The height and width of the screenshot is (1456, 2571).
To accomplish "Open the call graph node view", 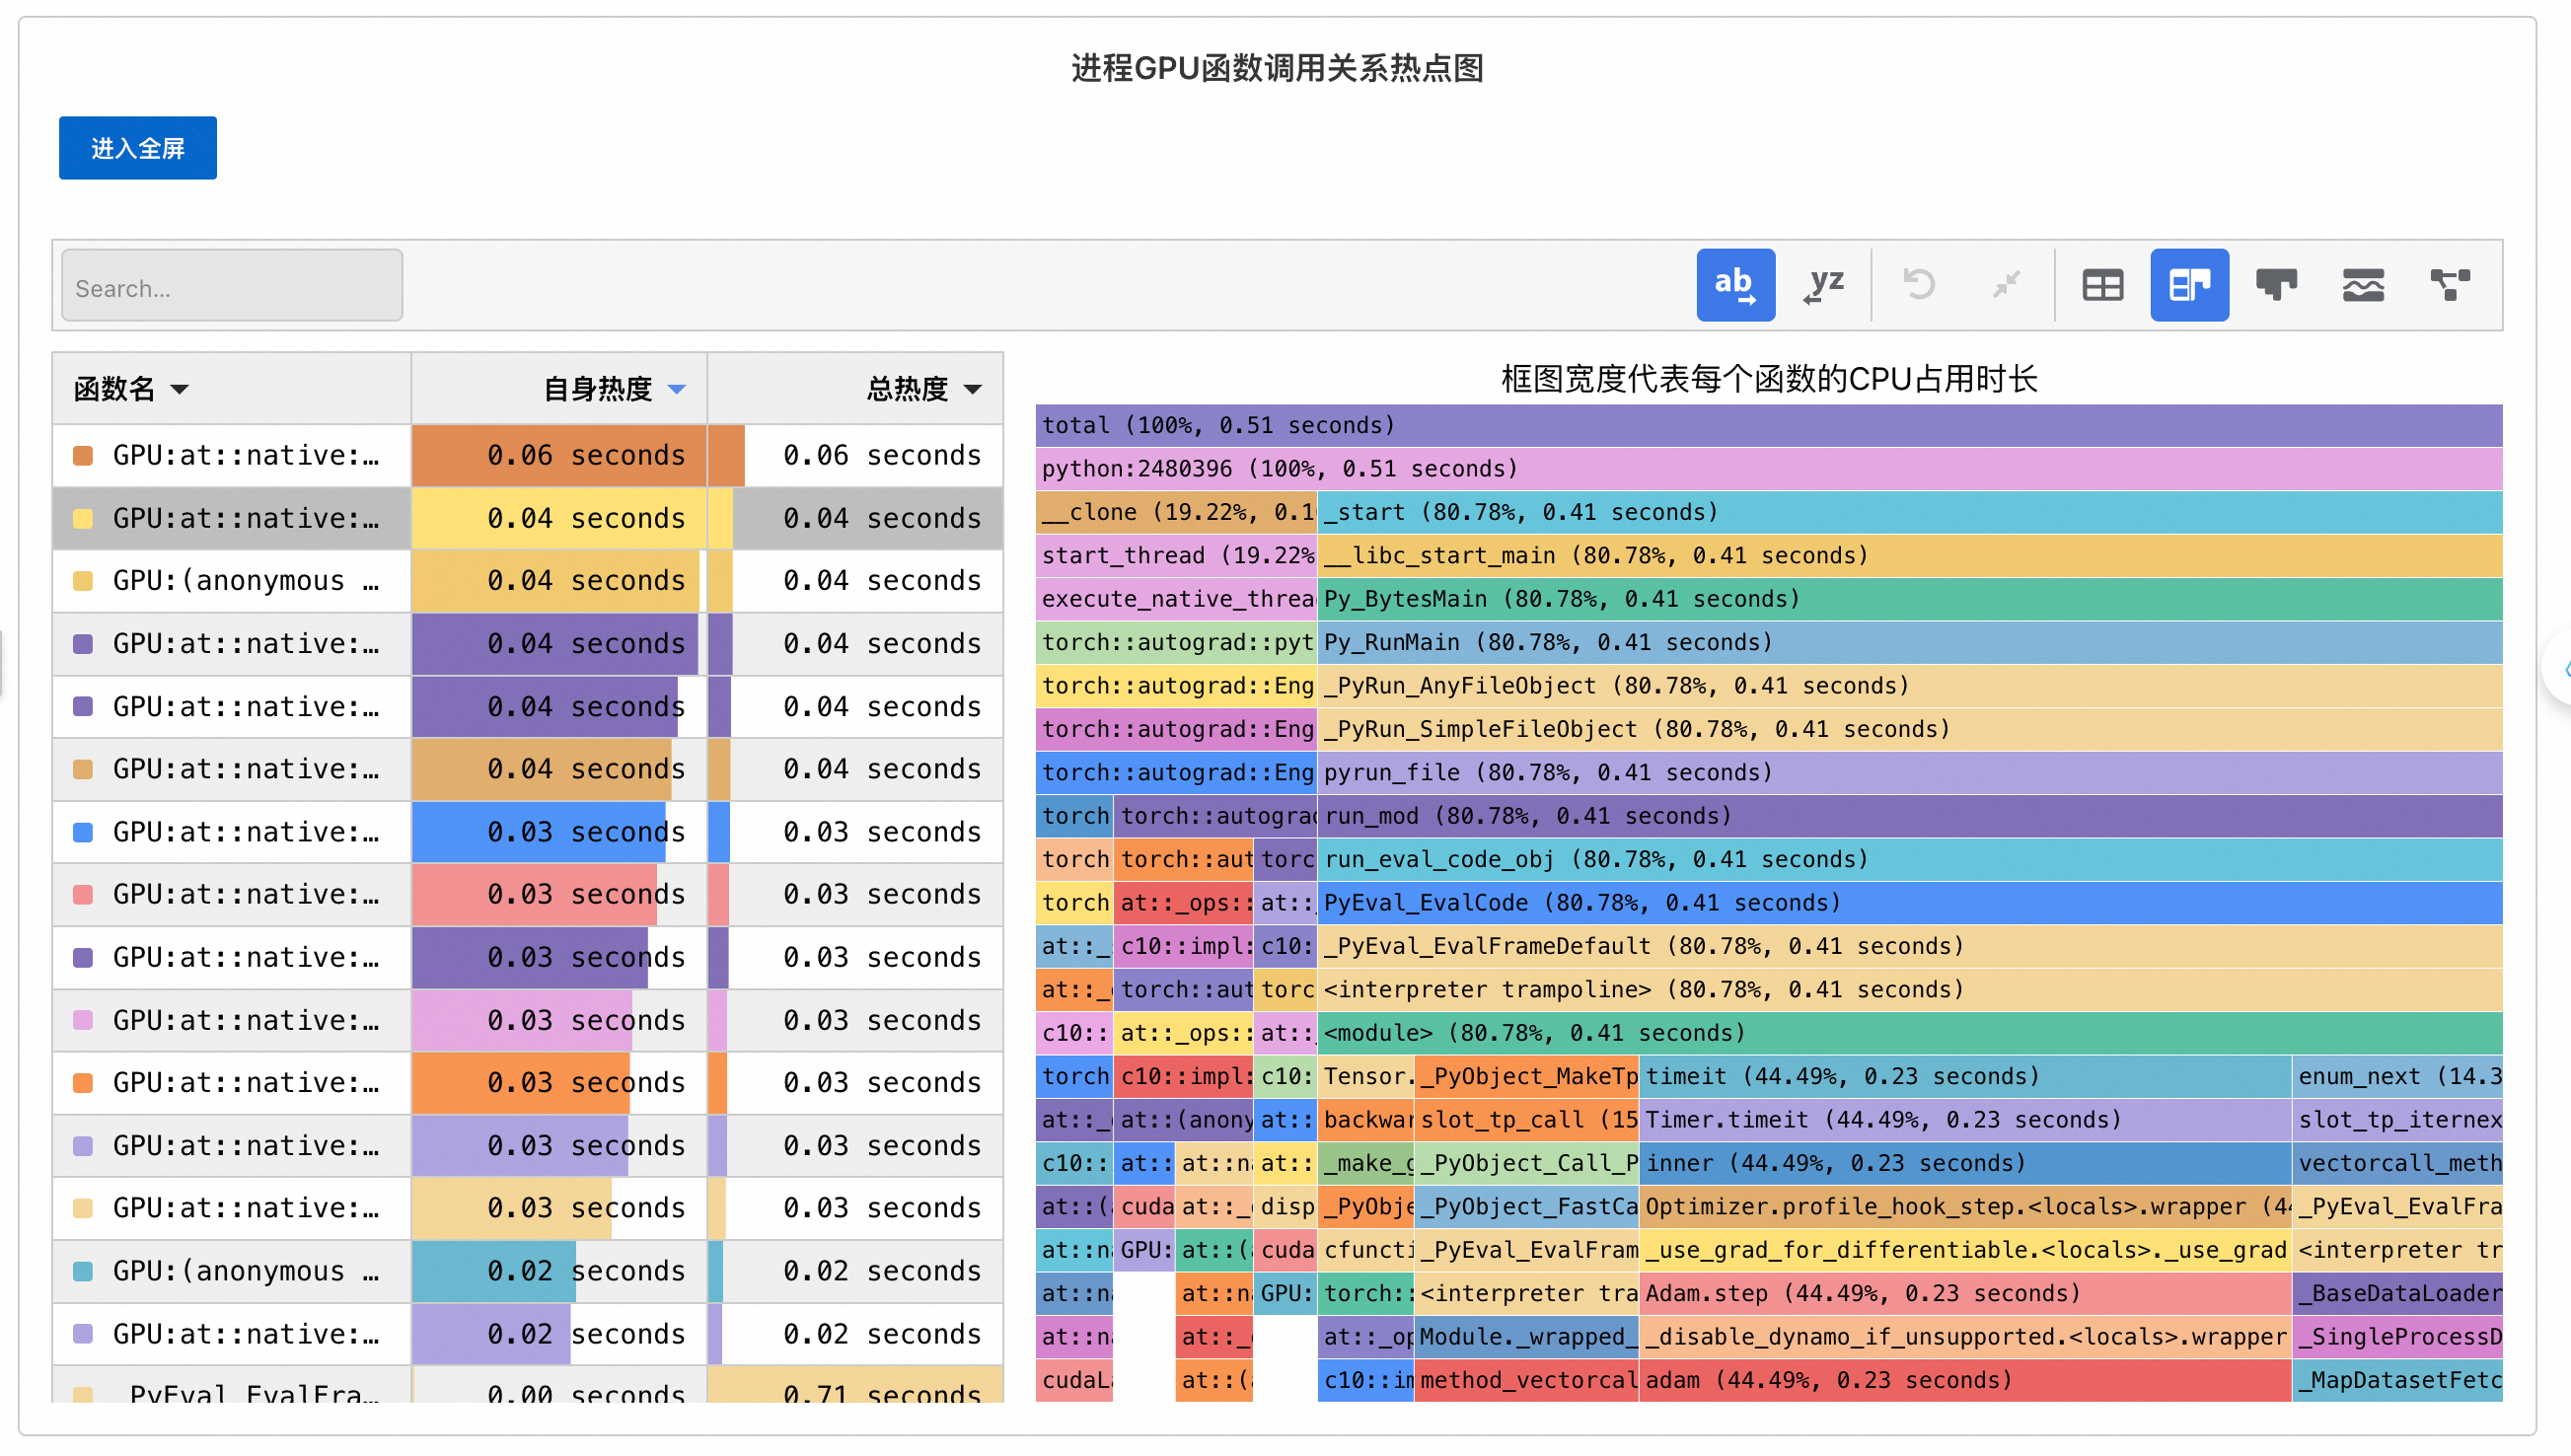I will pos(2450,285).
